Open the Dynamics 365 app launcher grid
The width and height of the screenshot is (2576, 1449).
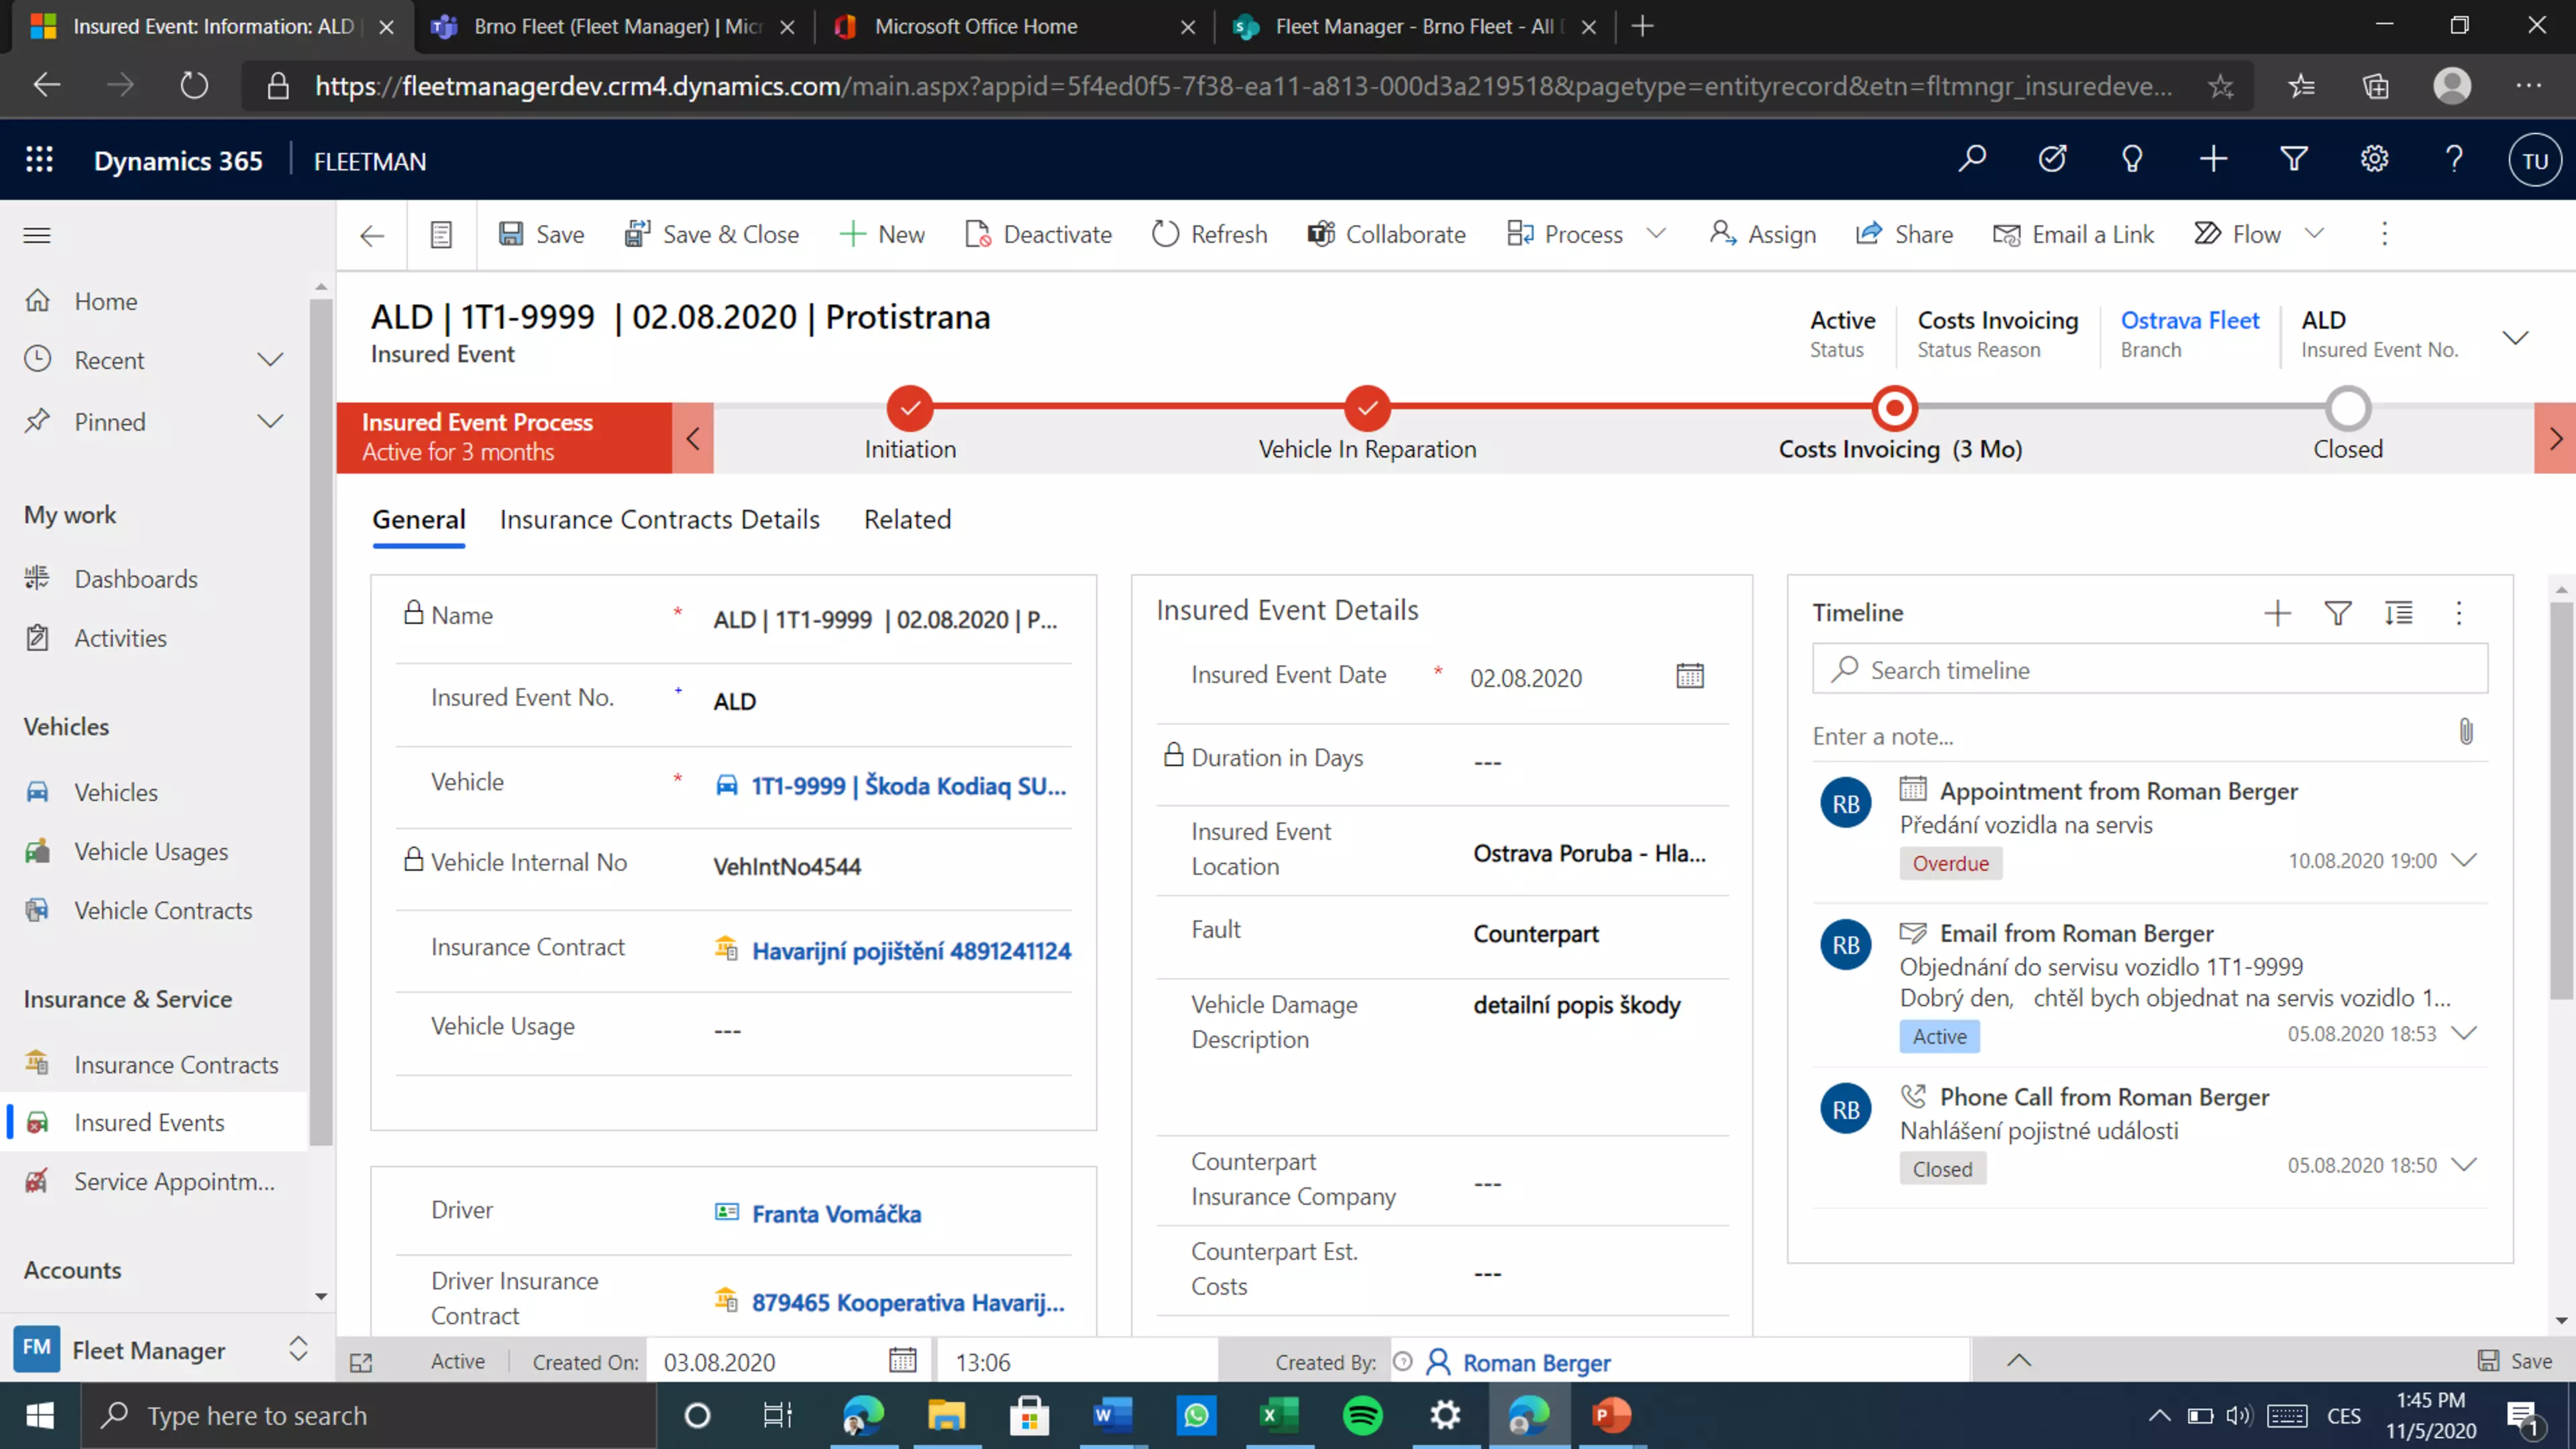tap(39, 160)
